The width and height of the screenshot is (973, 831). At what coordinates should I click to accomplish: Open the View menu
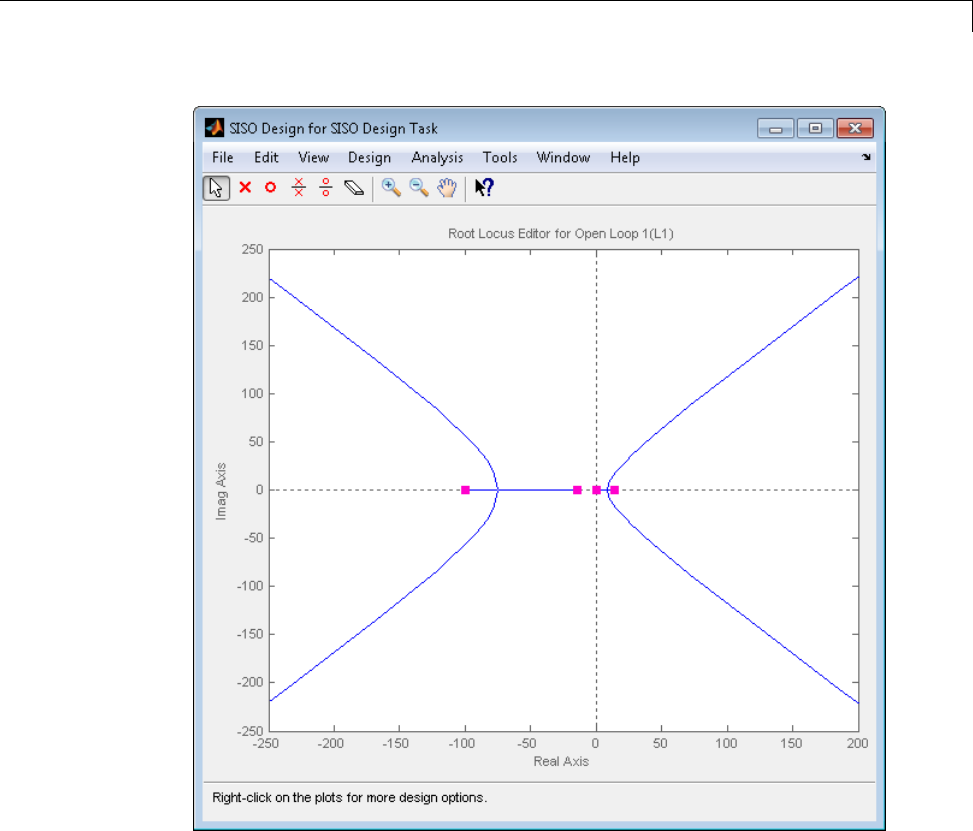click(313, 157)
